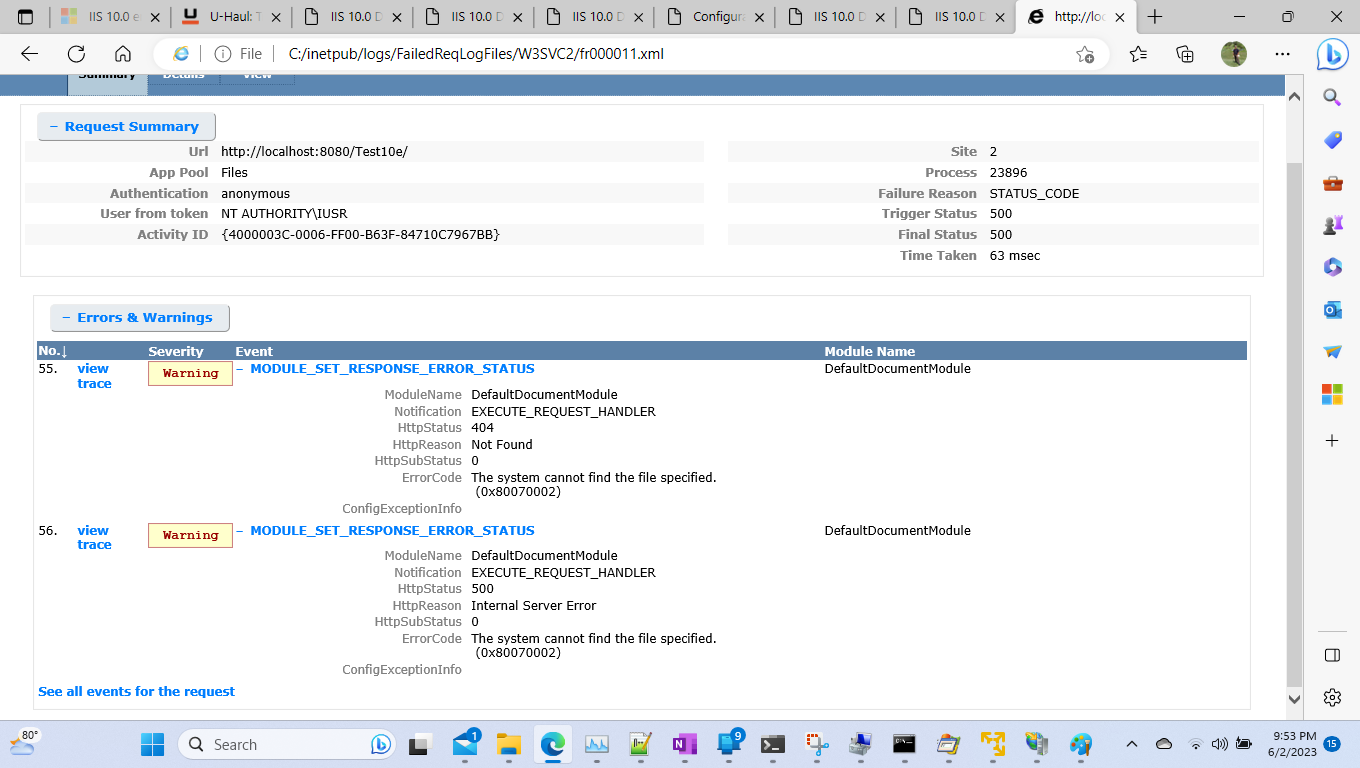Open the sidebar Shopping tag icon
The height and width of the screenshot is (768, 1360).
coord(1332,140)
